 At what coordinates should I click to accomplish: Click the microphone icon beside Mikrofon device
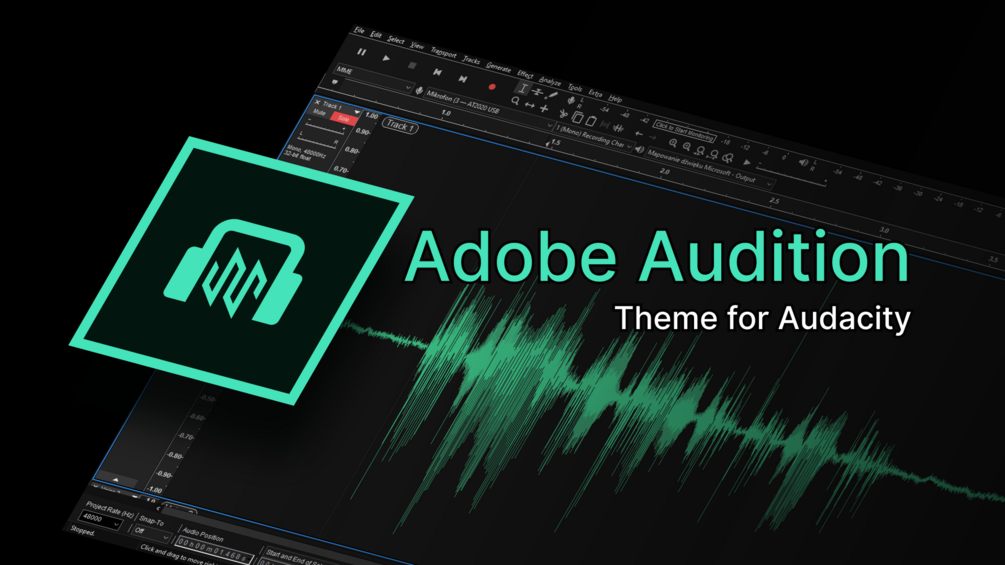tap(419, 91)
